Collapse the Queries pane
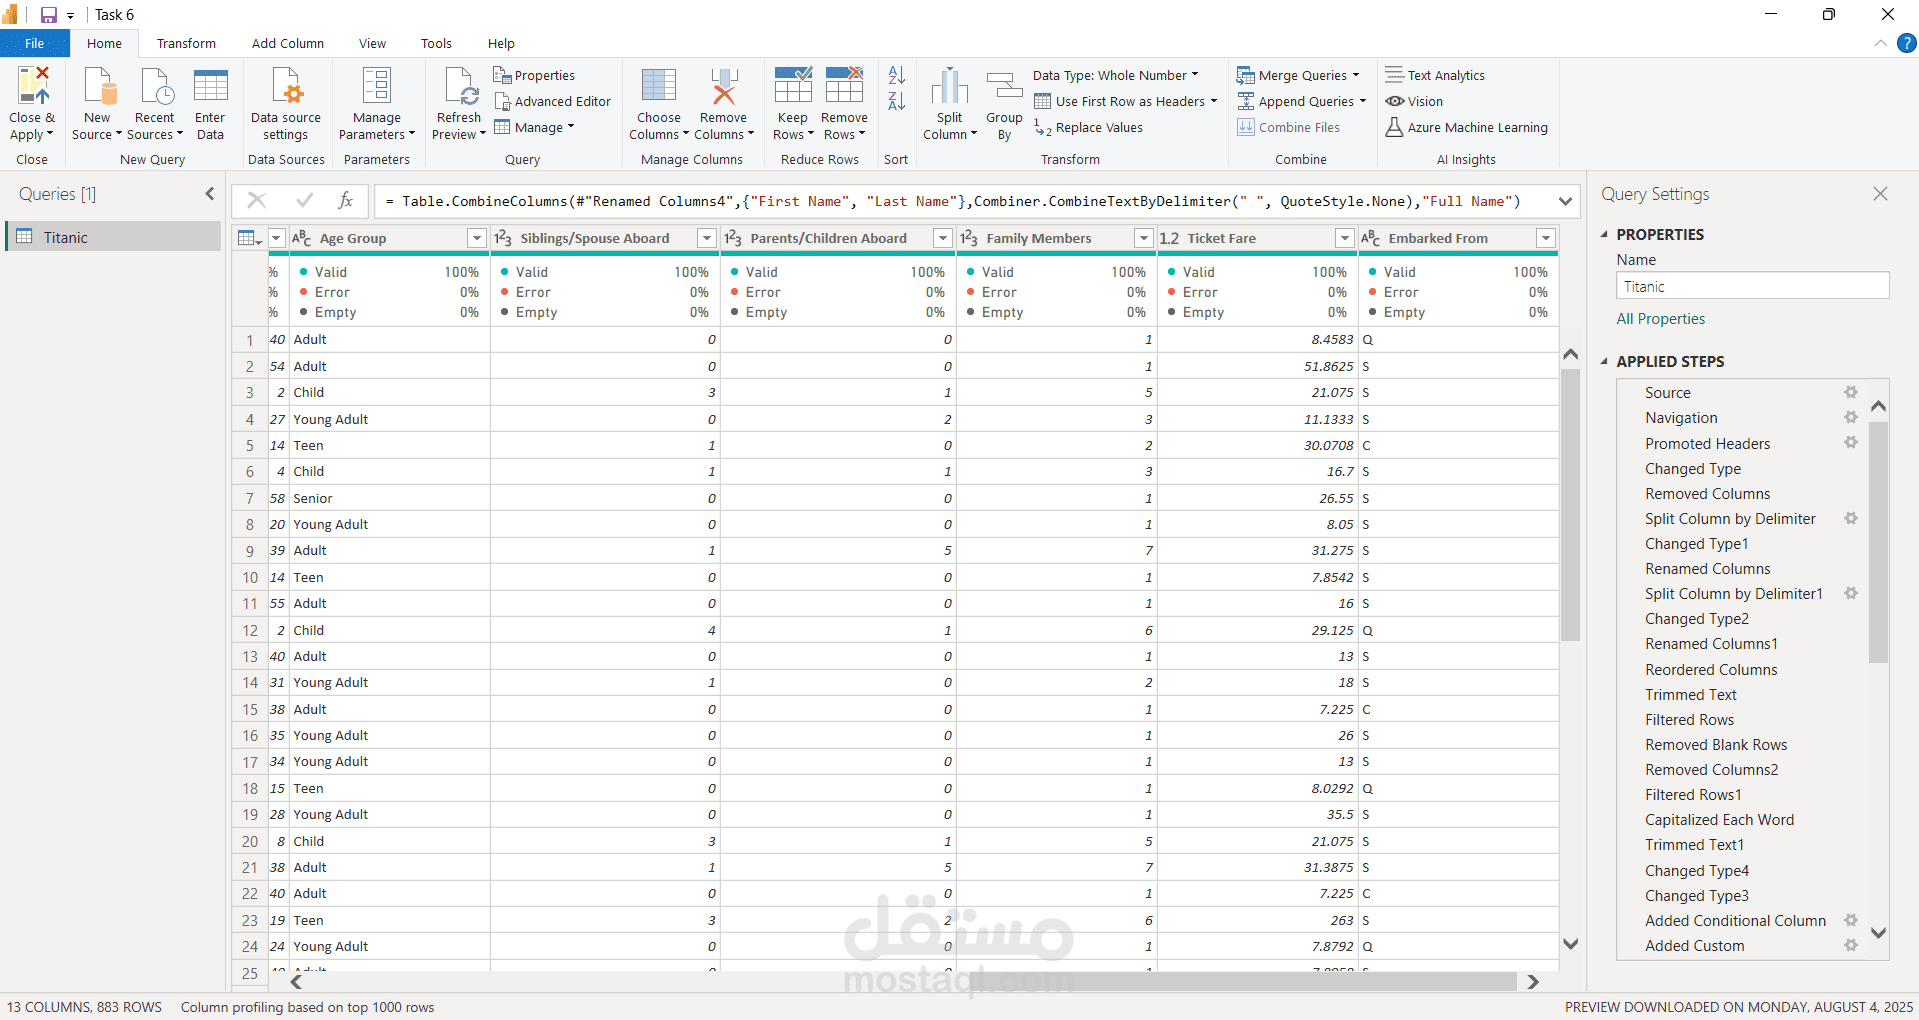The image size is (1919, 1020). [x=210, y=194]
